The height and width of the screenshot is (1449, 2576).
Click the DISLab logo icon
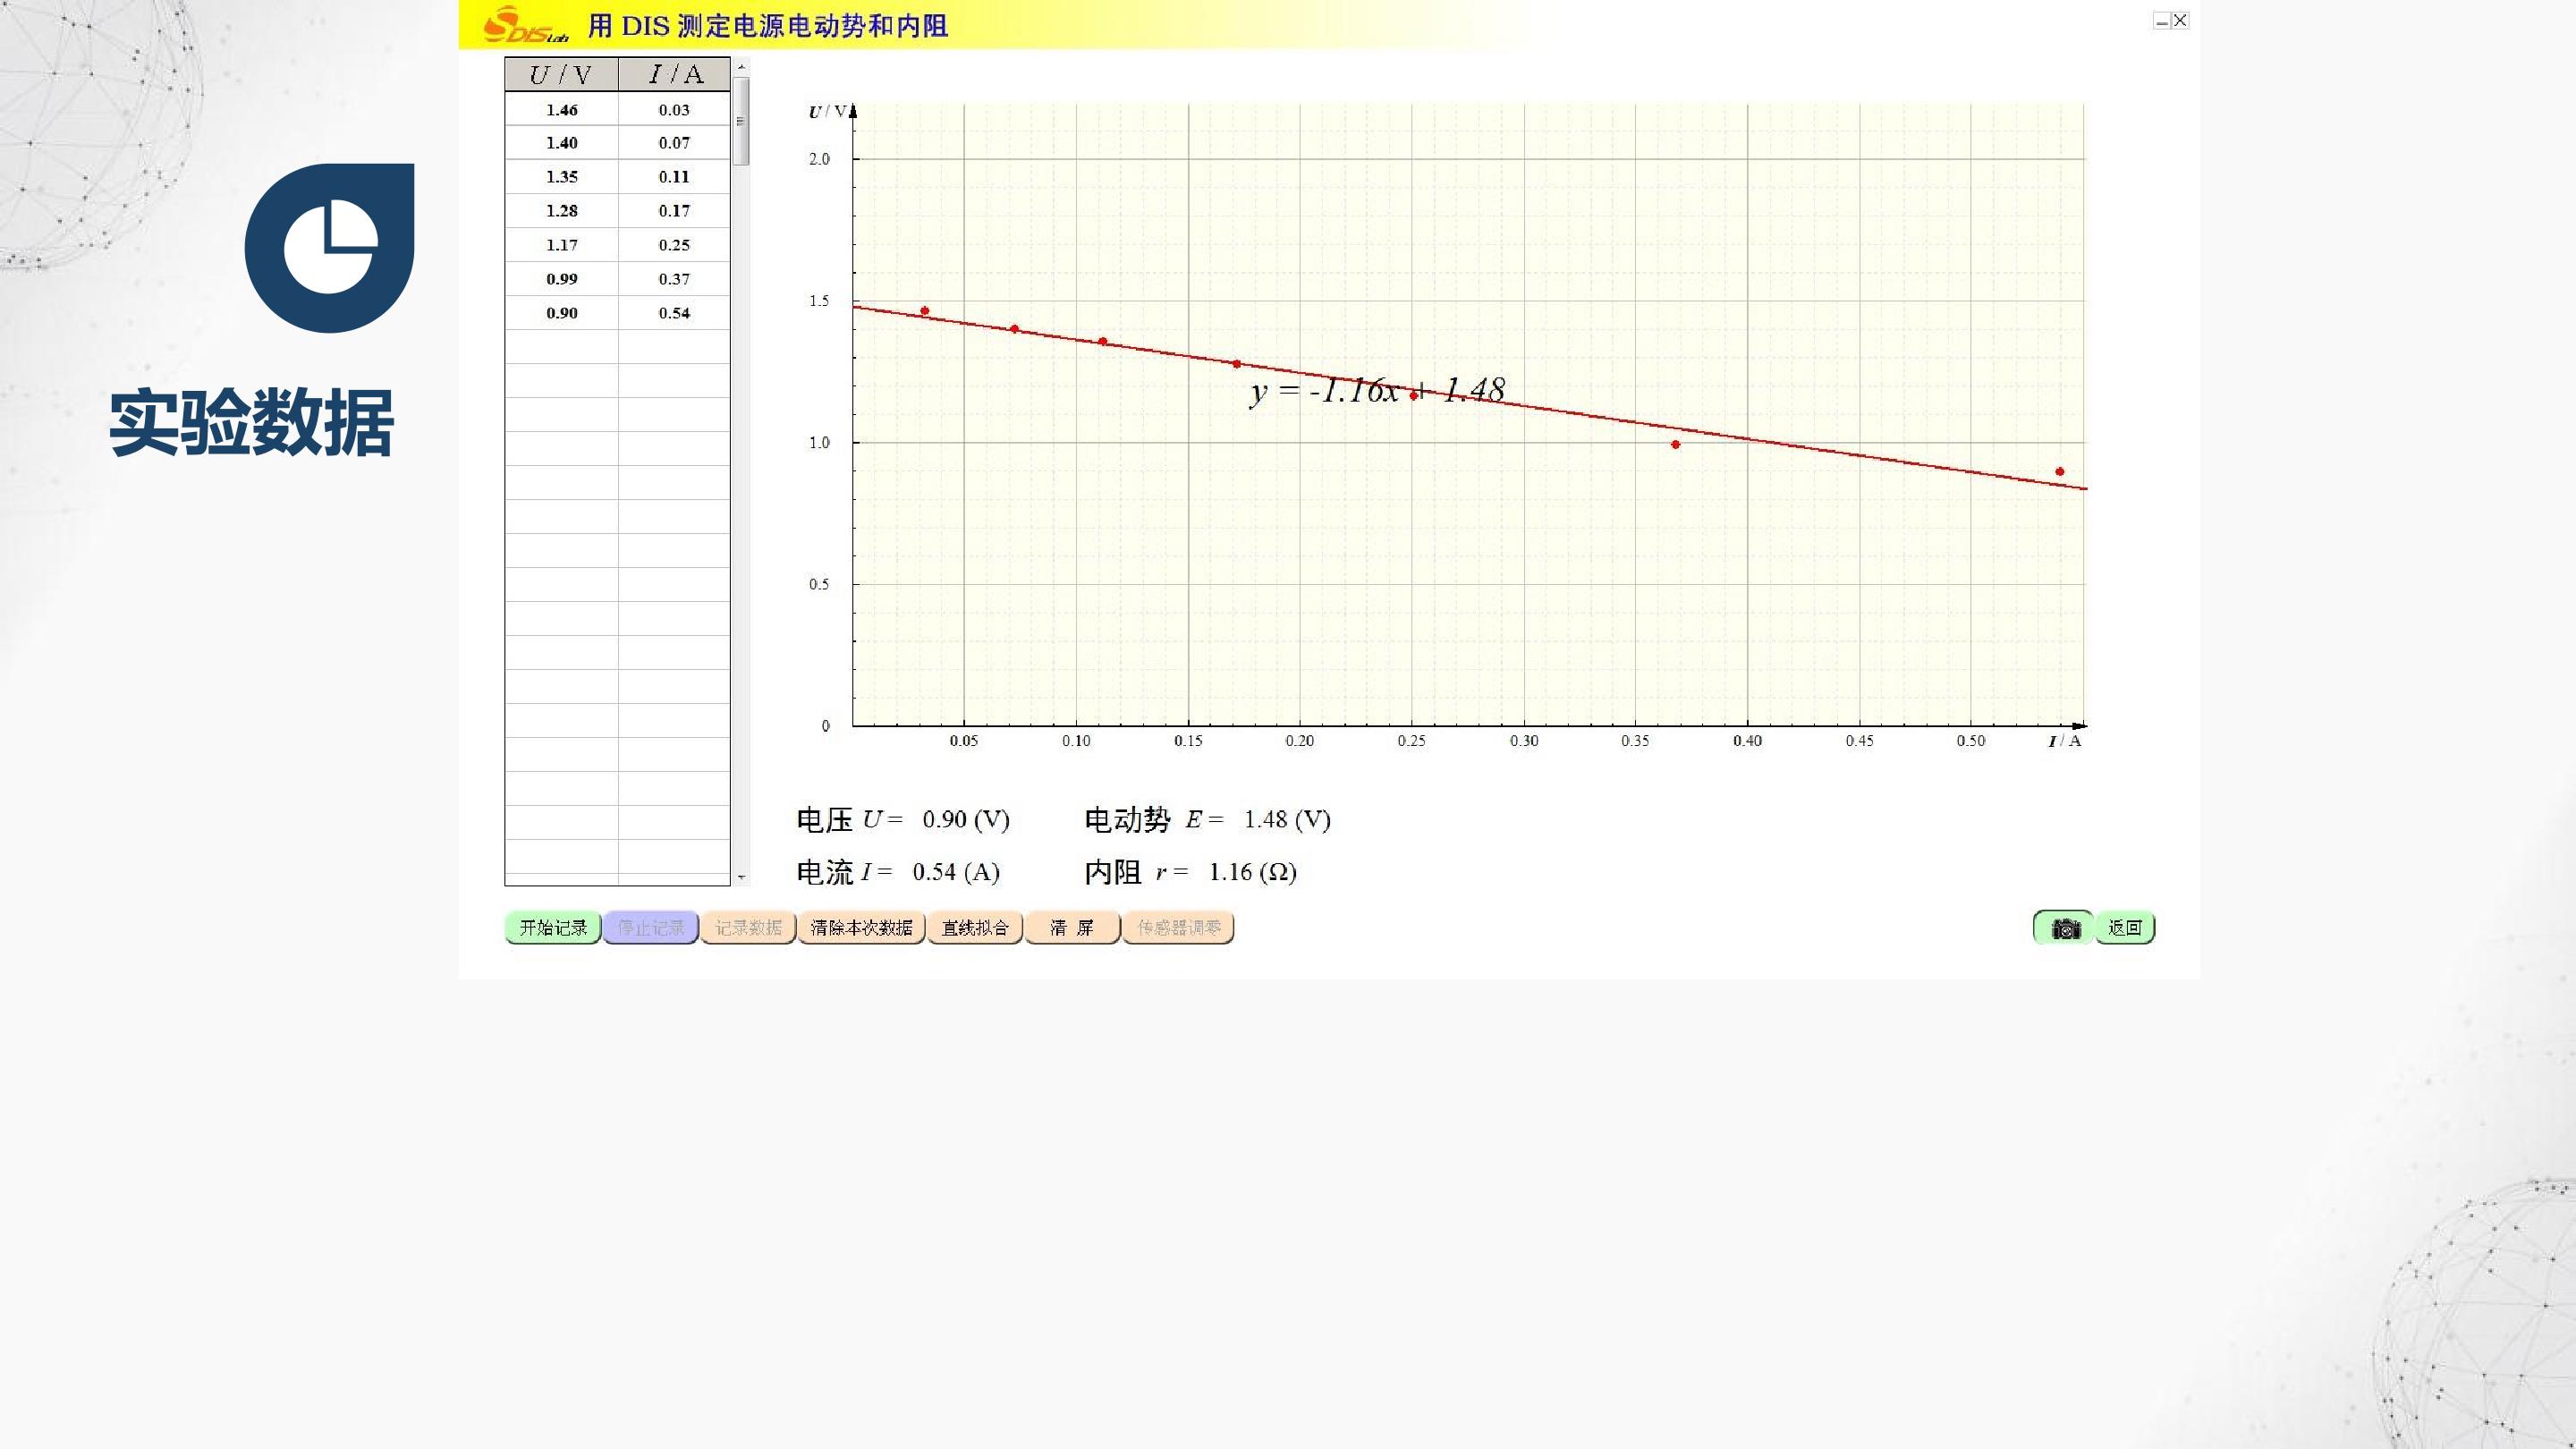click(524, 25)
